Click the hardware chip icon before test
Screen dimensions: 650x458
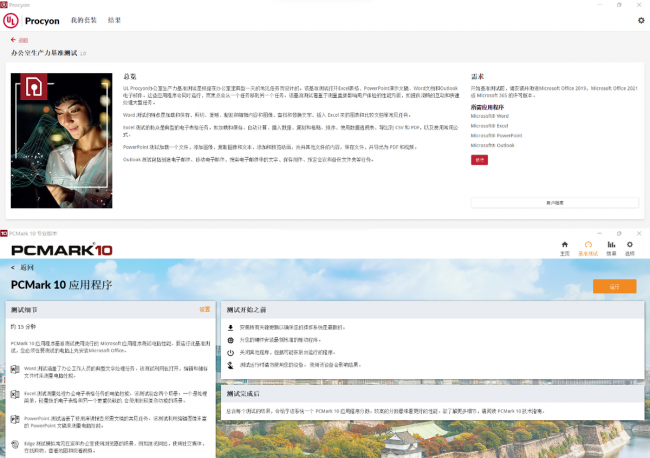[230, 340]
